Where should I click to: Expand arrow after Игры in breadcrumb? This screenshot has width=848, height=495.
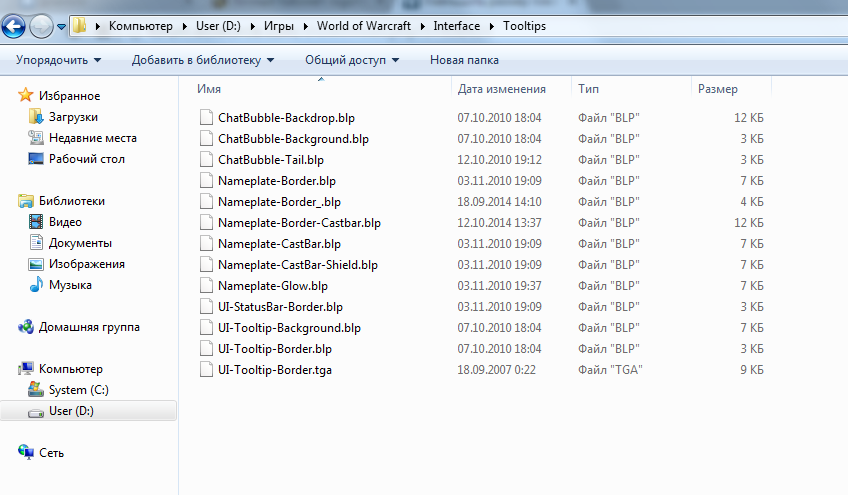point(306,26)
